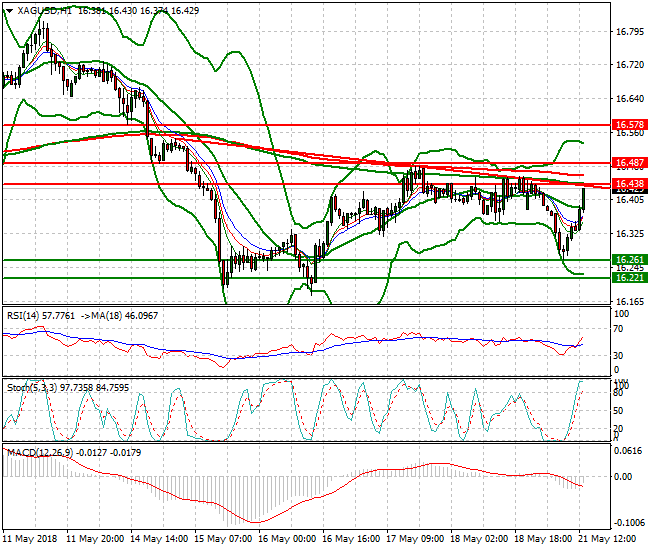The image size is (650, 550).
Task: Select the 14 May 14:00 time label
Action: click(159, 539)
